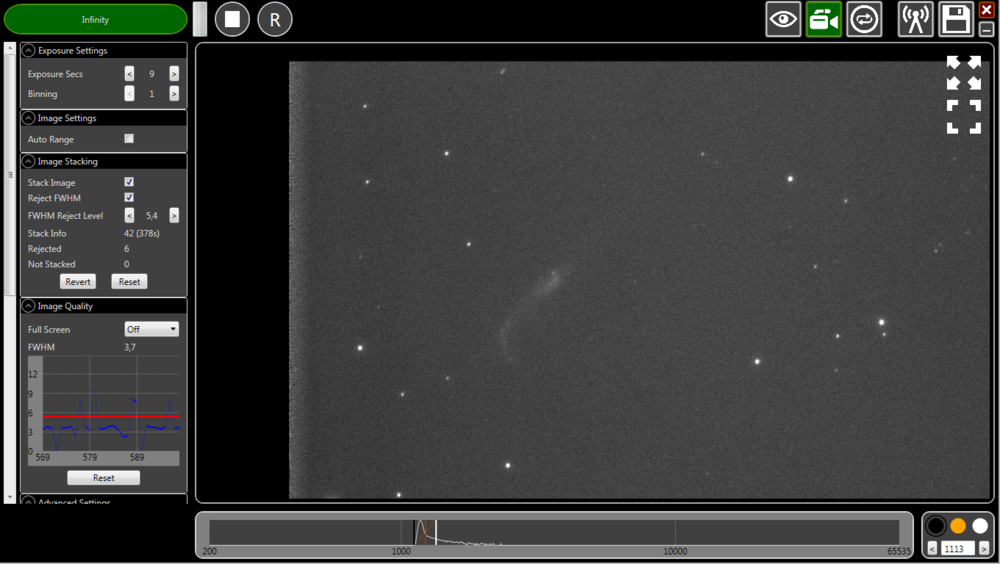1000x564 pixels.
Task: Collapse the Image Stacking section
Action: point(29,161)
